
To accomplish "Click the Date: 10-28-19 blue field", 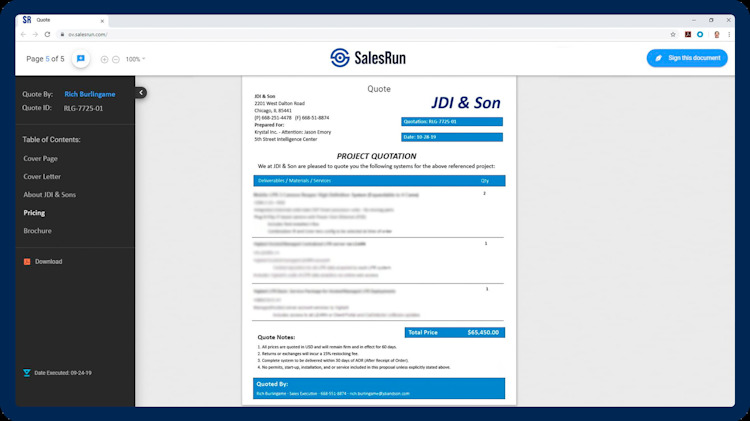I will point(452,137).
